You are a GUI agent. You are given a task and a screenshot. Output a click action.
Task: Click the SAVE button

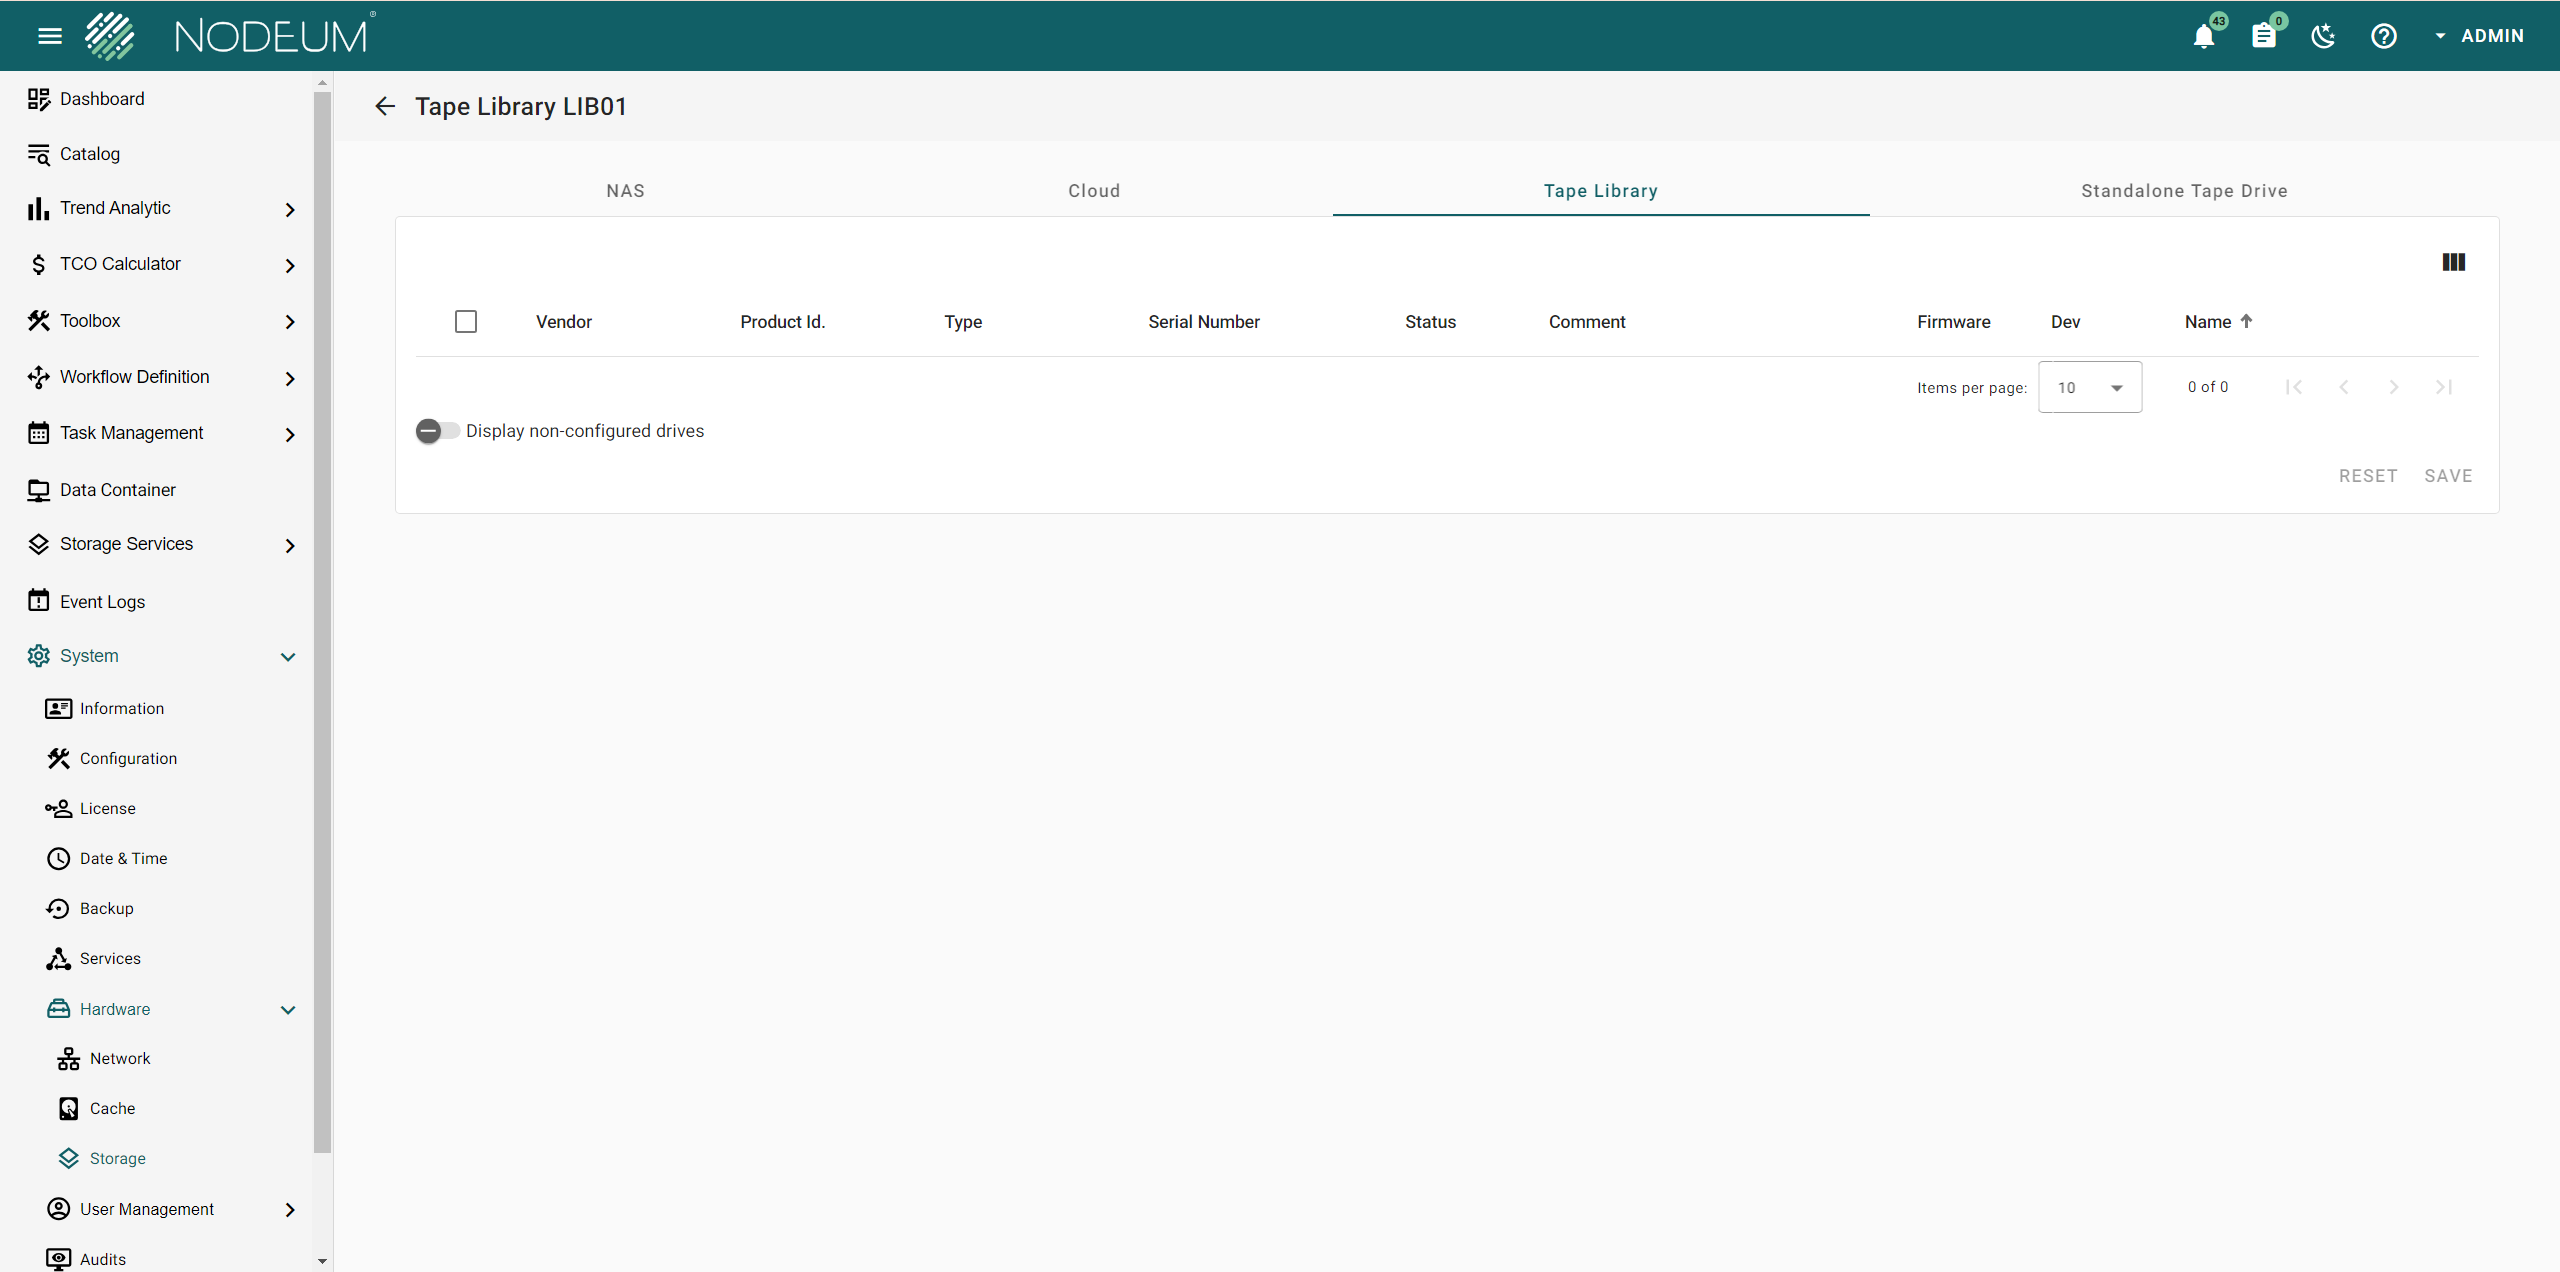(2448, 476)
